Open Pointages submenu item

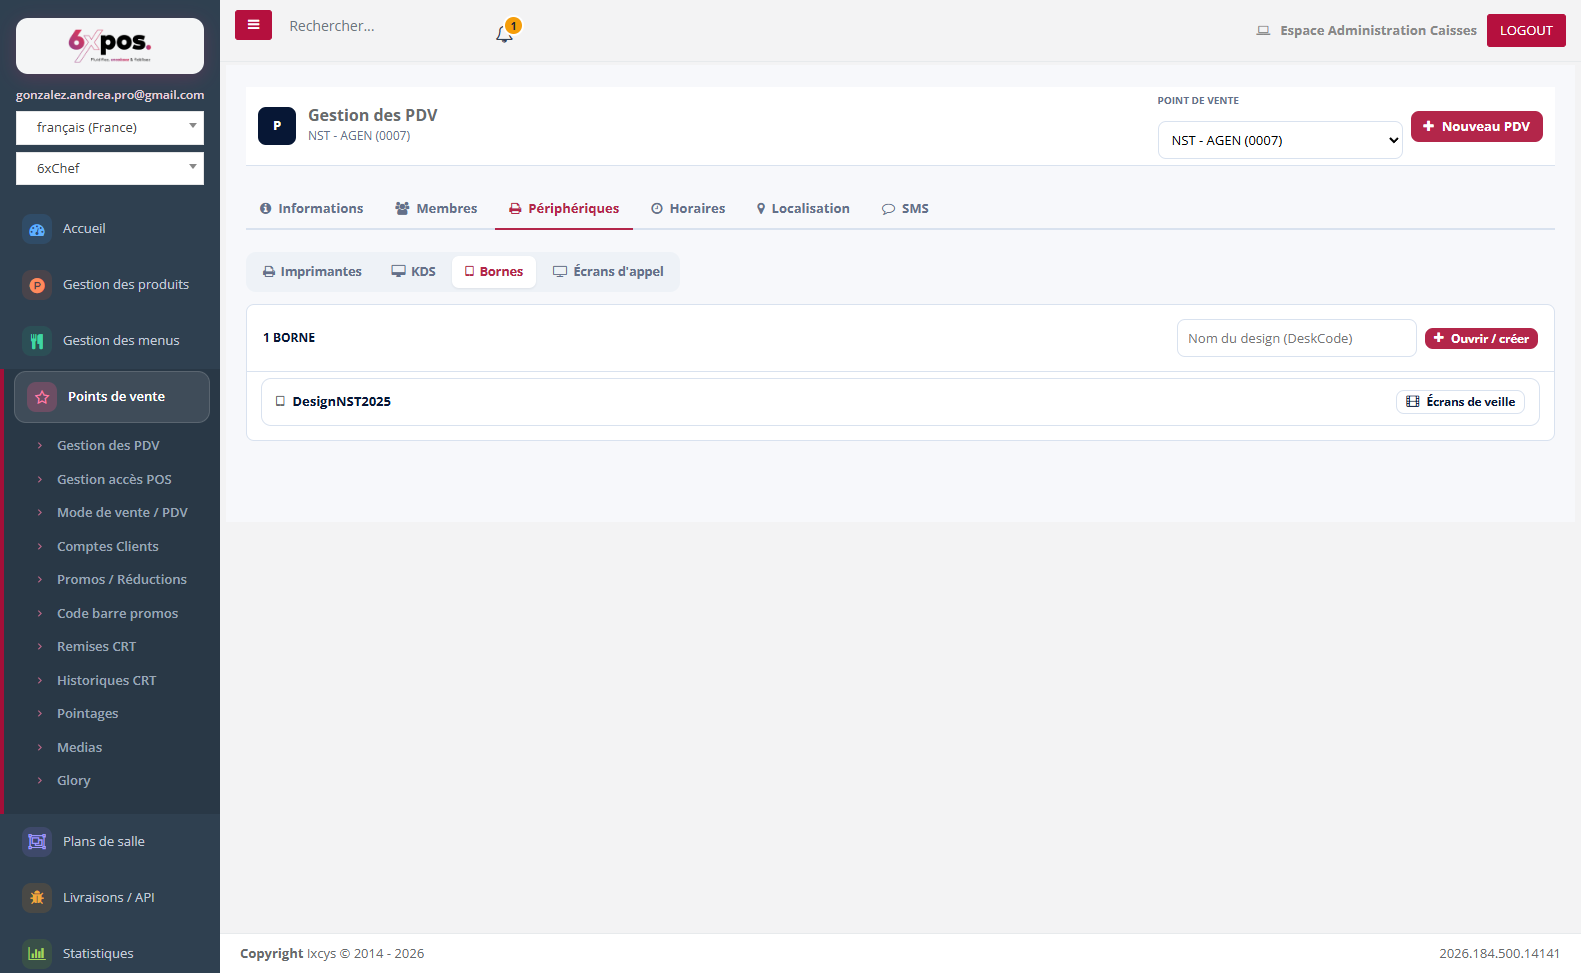pyautogui.click(x=88, y=714)
